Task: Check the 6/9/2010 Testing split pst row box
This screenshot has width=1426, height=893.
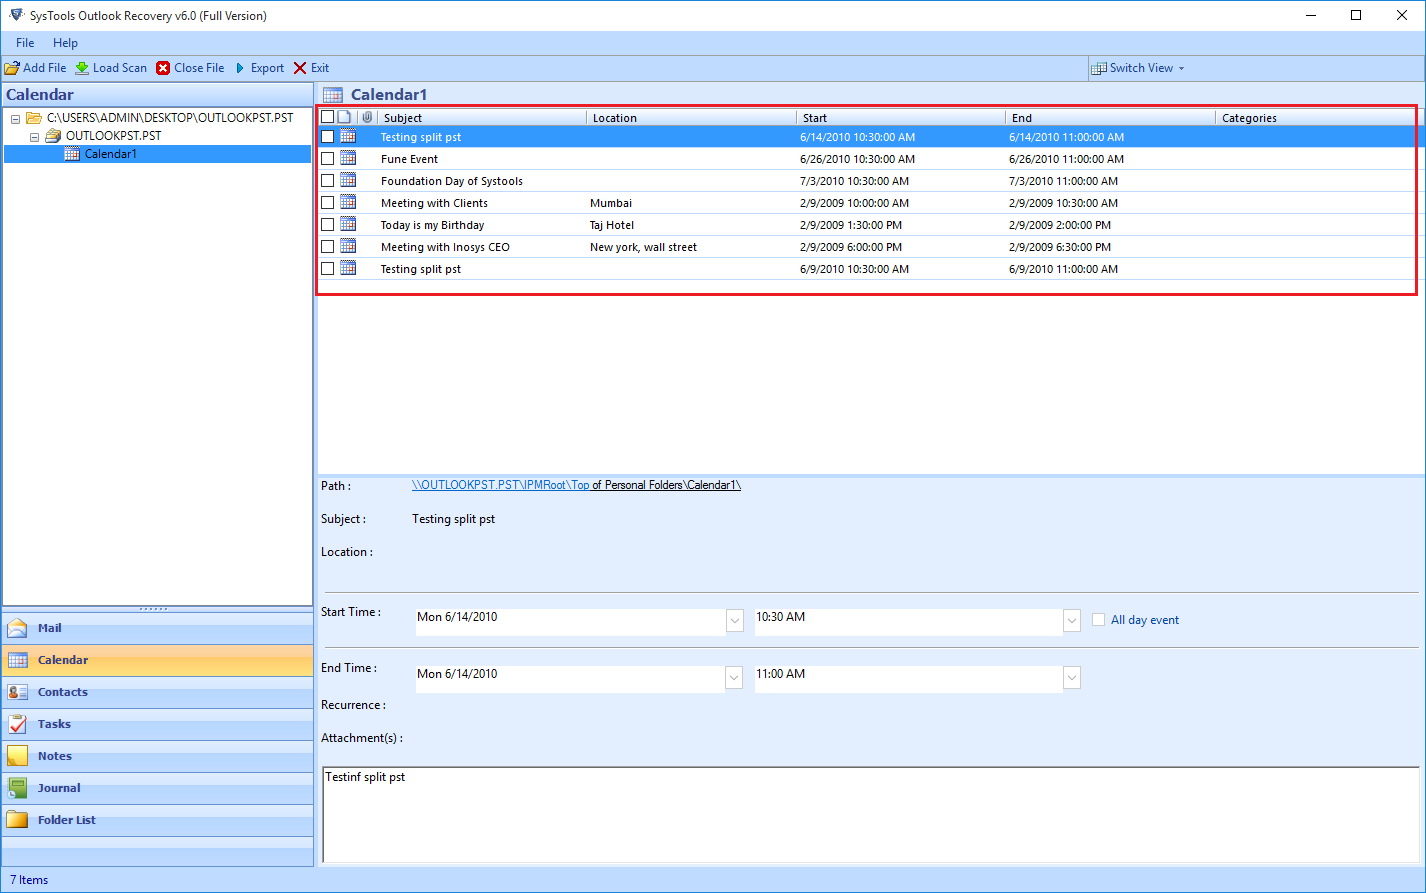Action: coord(327,268)
